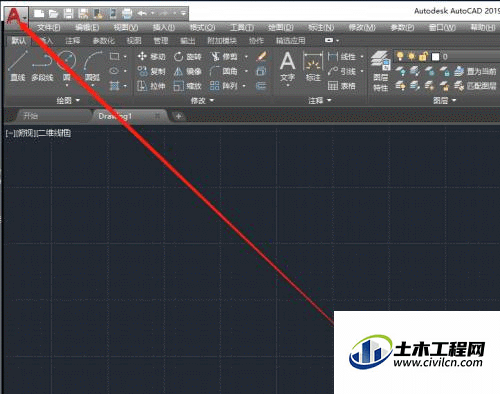Click the Save As icon in quick access toolbar
The height and width of the screenshot is (394, 500).
click(x=83, y=14)
